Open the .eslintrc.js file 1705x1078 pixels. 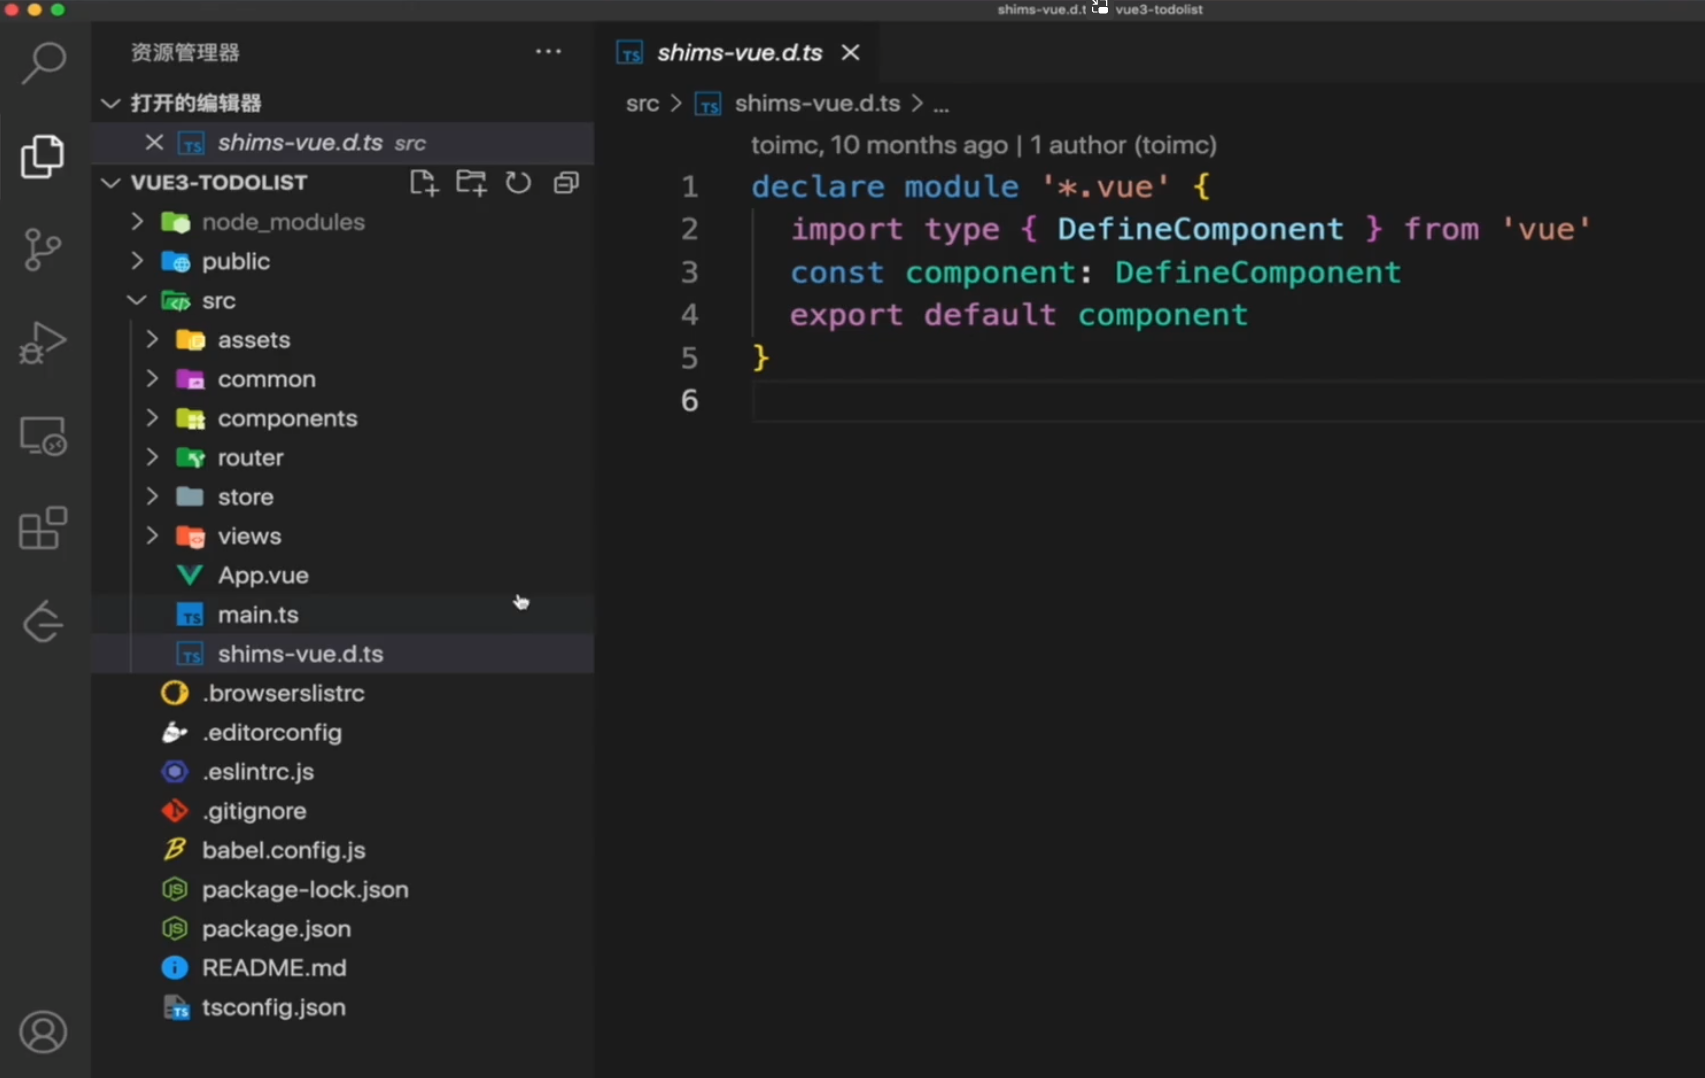click(343, 771)
